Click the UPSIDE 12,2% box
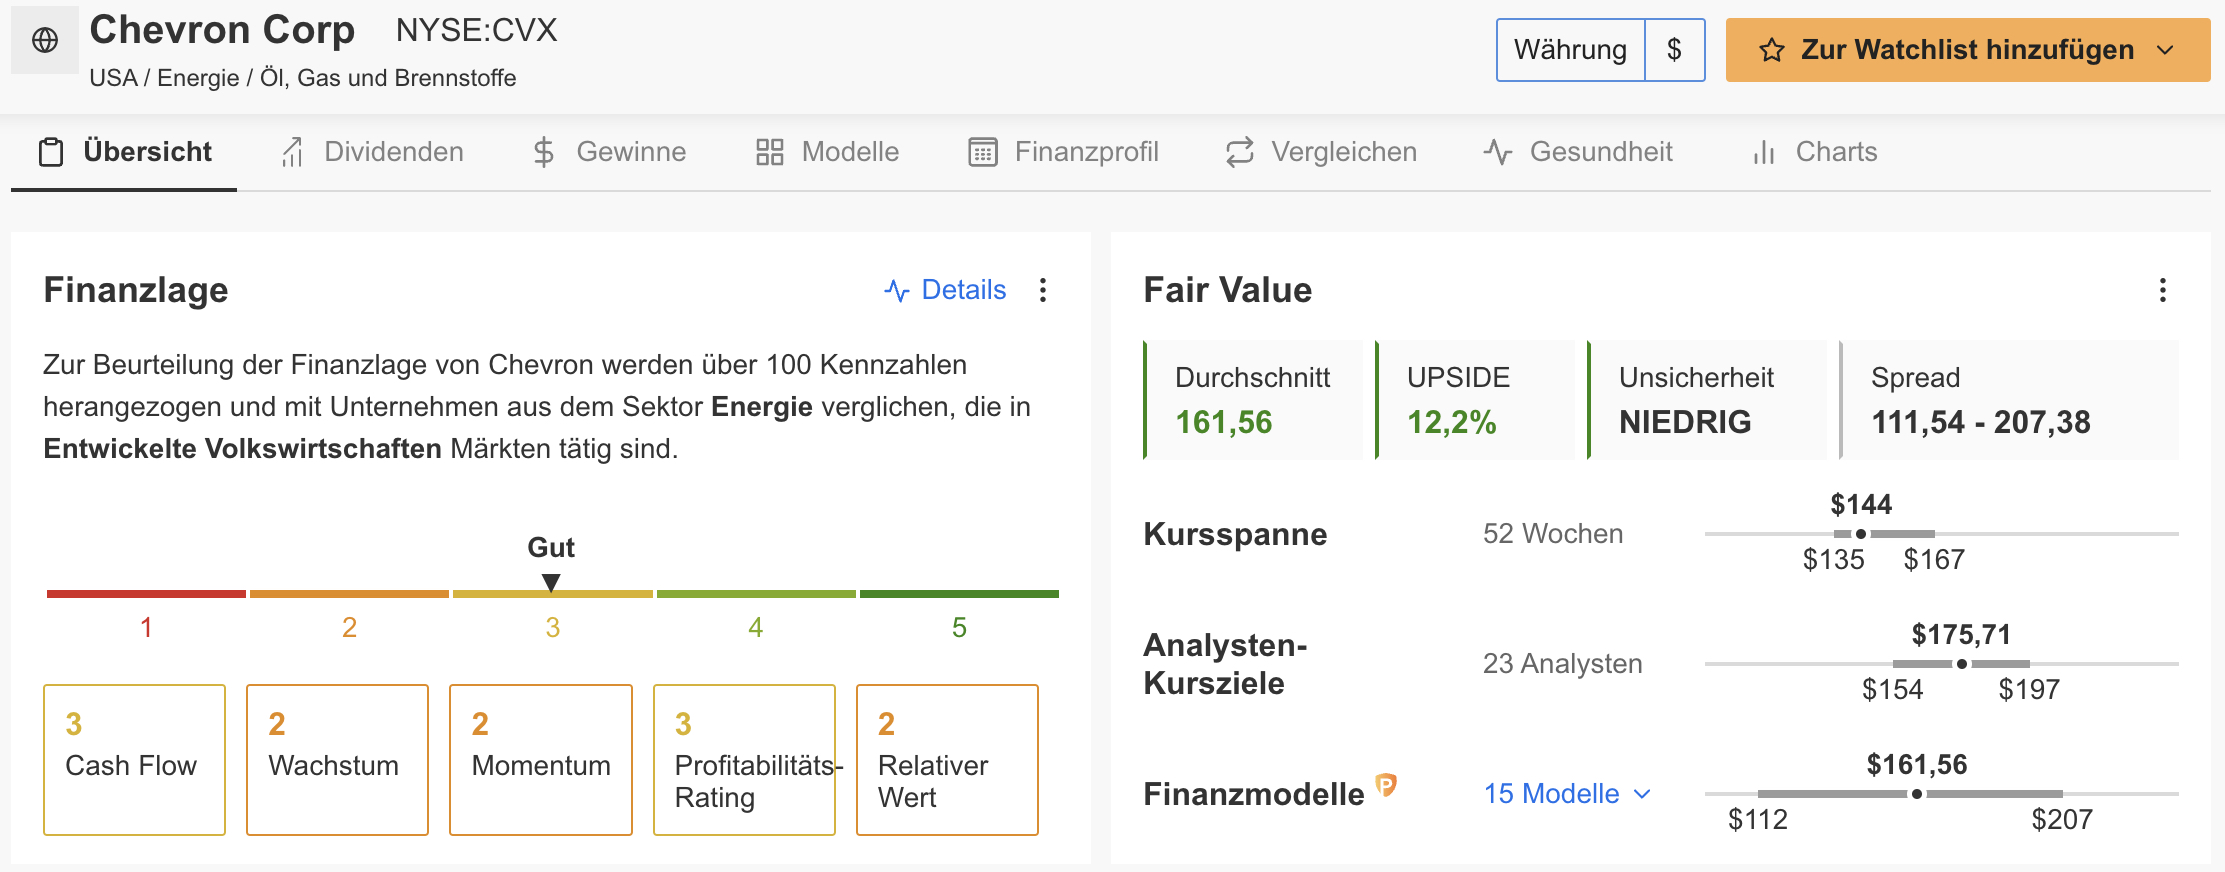 pos(1475,400)
